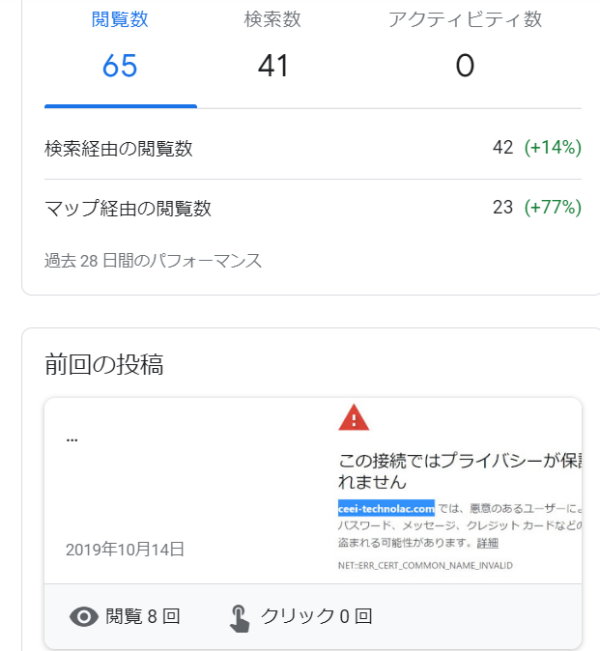Image resolution: width=600 pixels, height=651 pixels.
Task: Click the NET::ERR_CERT_COMMON_NAME_INVALID error code
Action: point(425,566)
